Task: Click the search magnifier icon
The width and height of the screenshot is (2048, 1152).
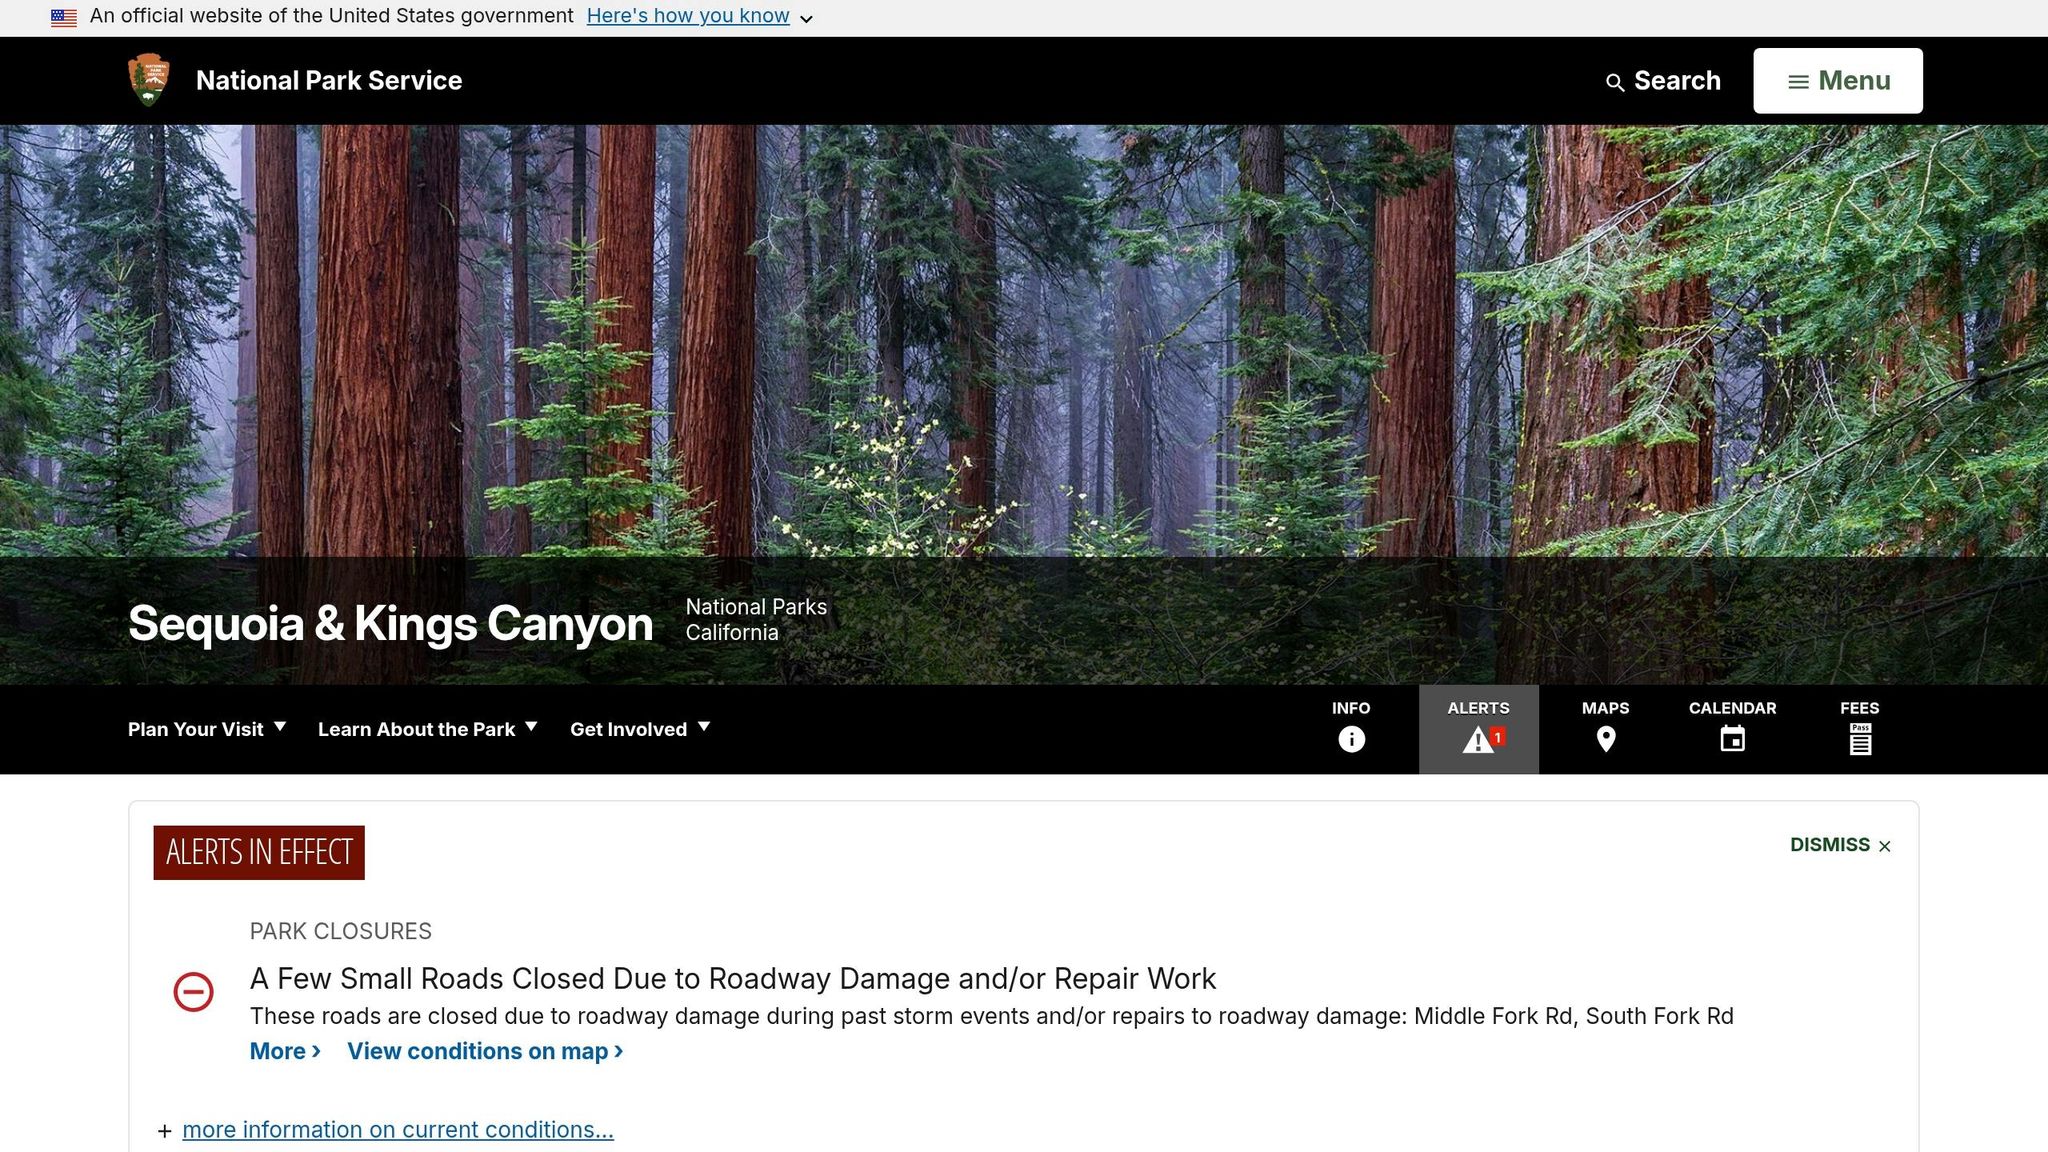Action: click(1614, 82)
